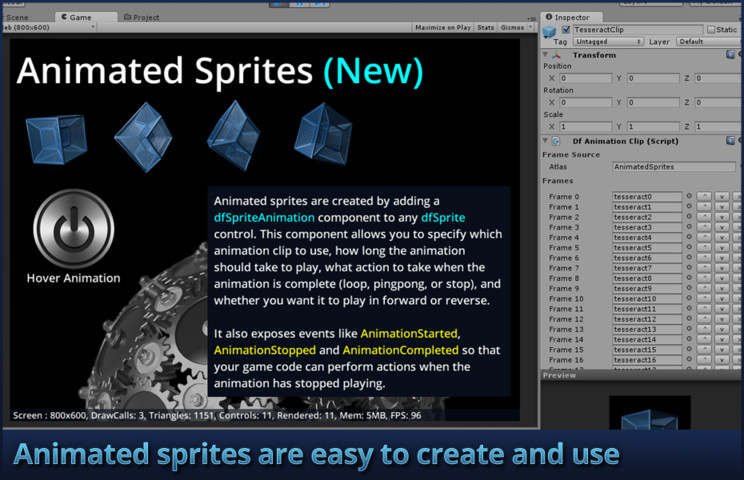
Task: Open the Untagged Tag dropdown
Action: tap(608, 42)
